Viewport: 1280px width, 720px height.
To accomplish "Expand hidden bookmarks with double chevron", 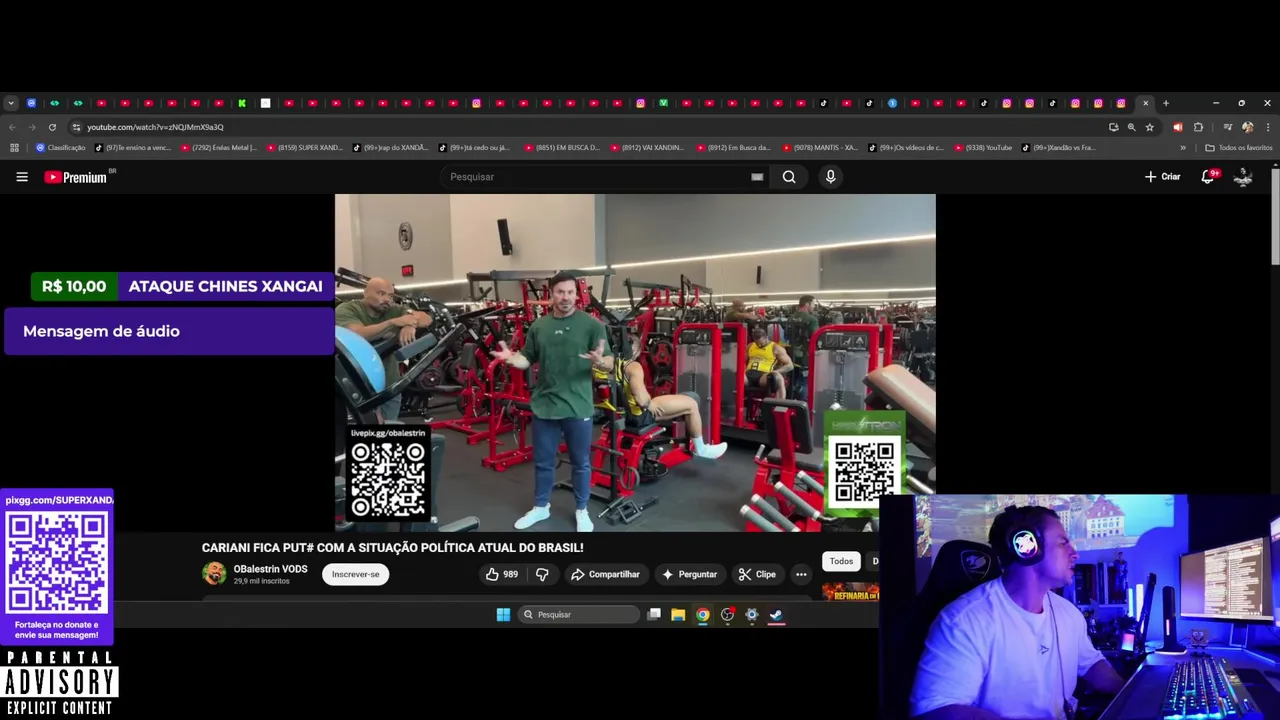I will (1183, 148).
